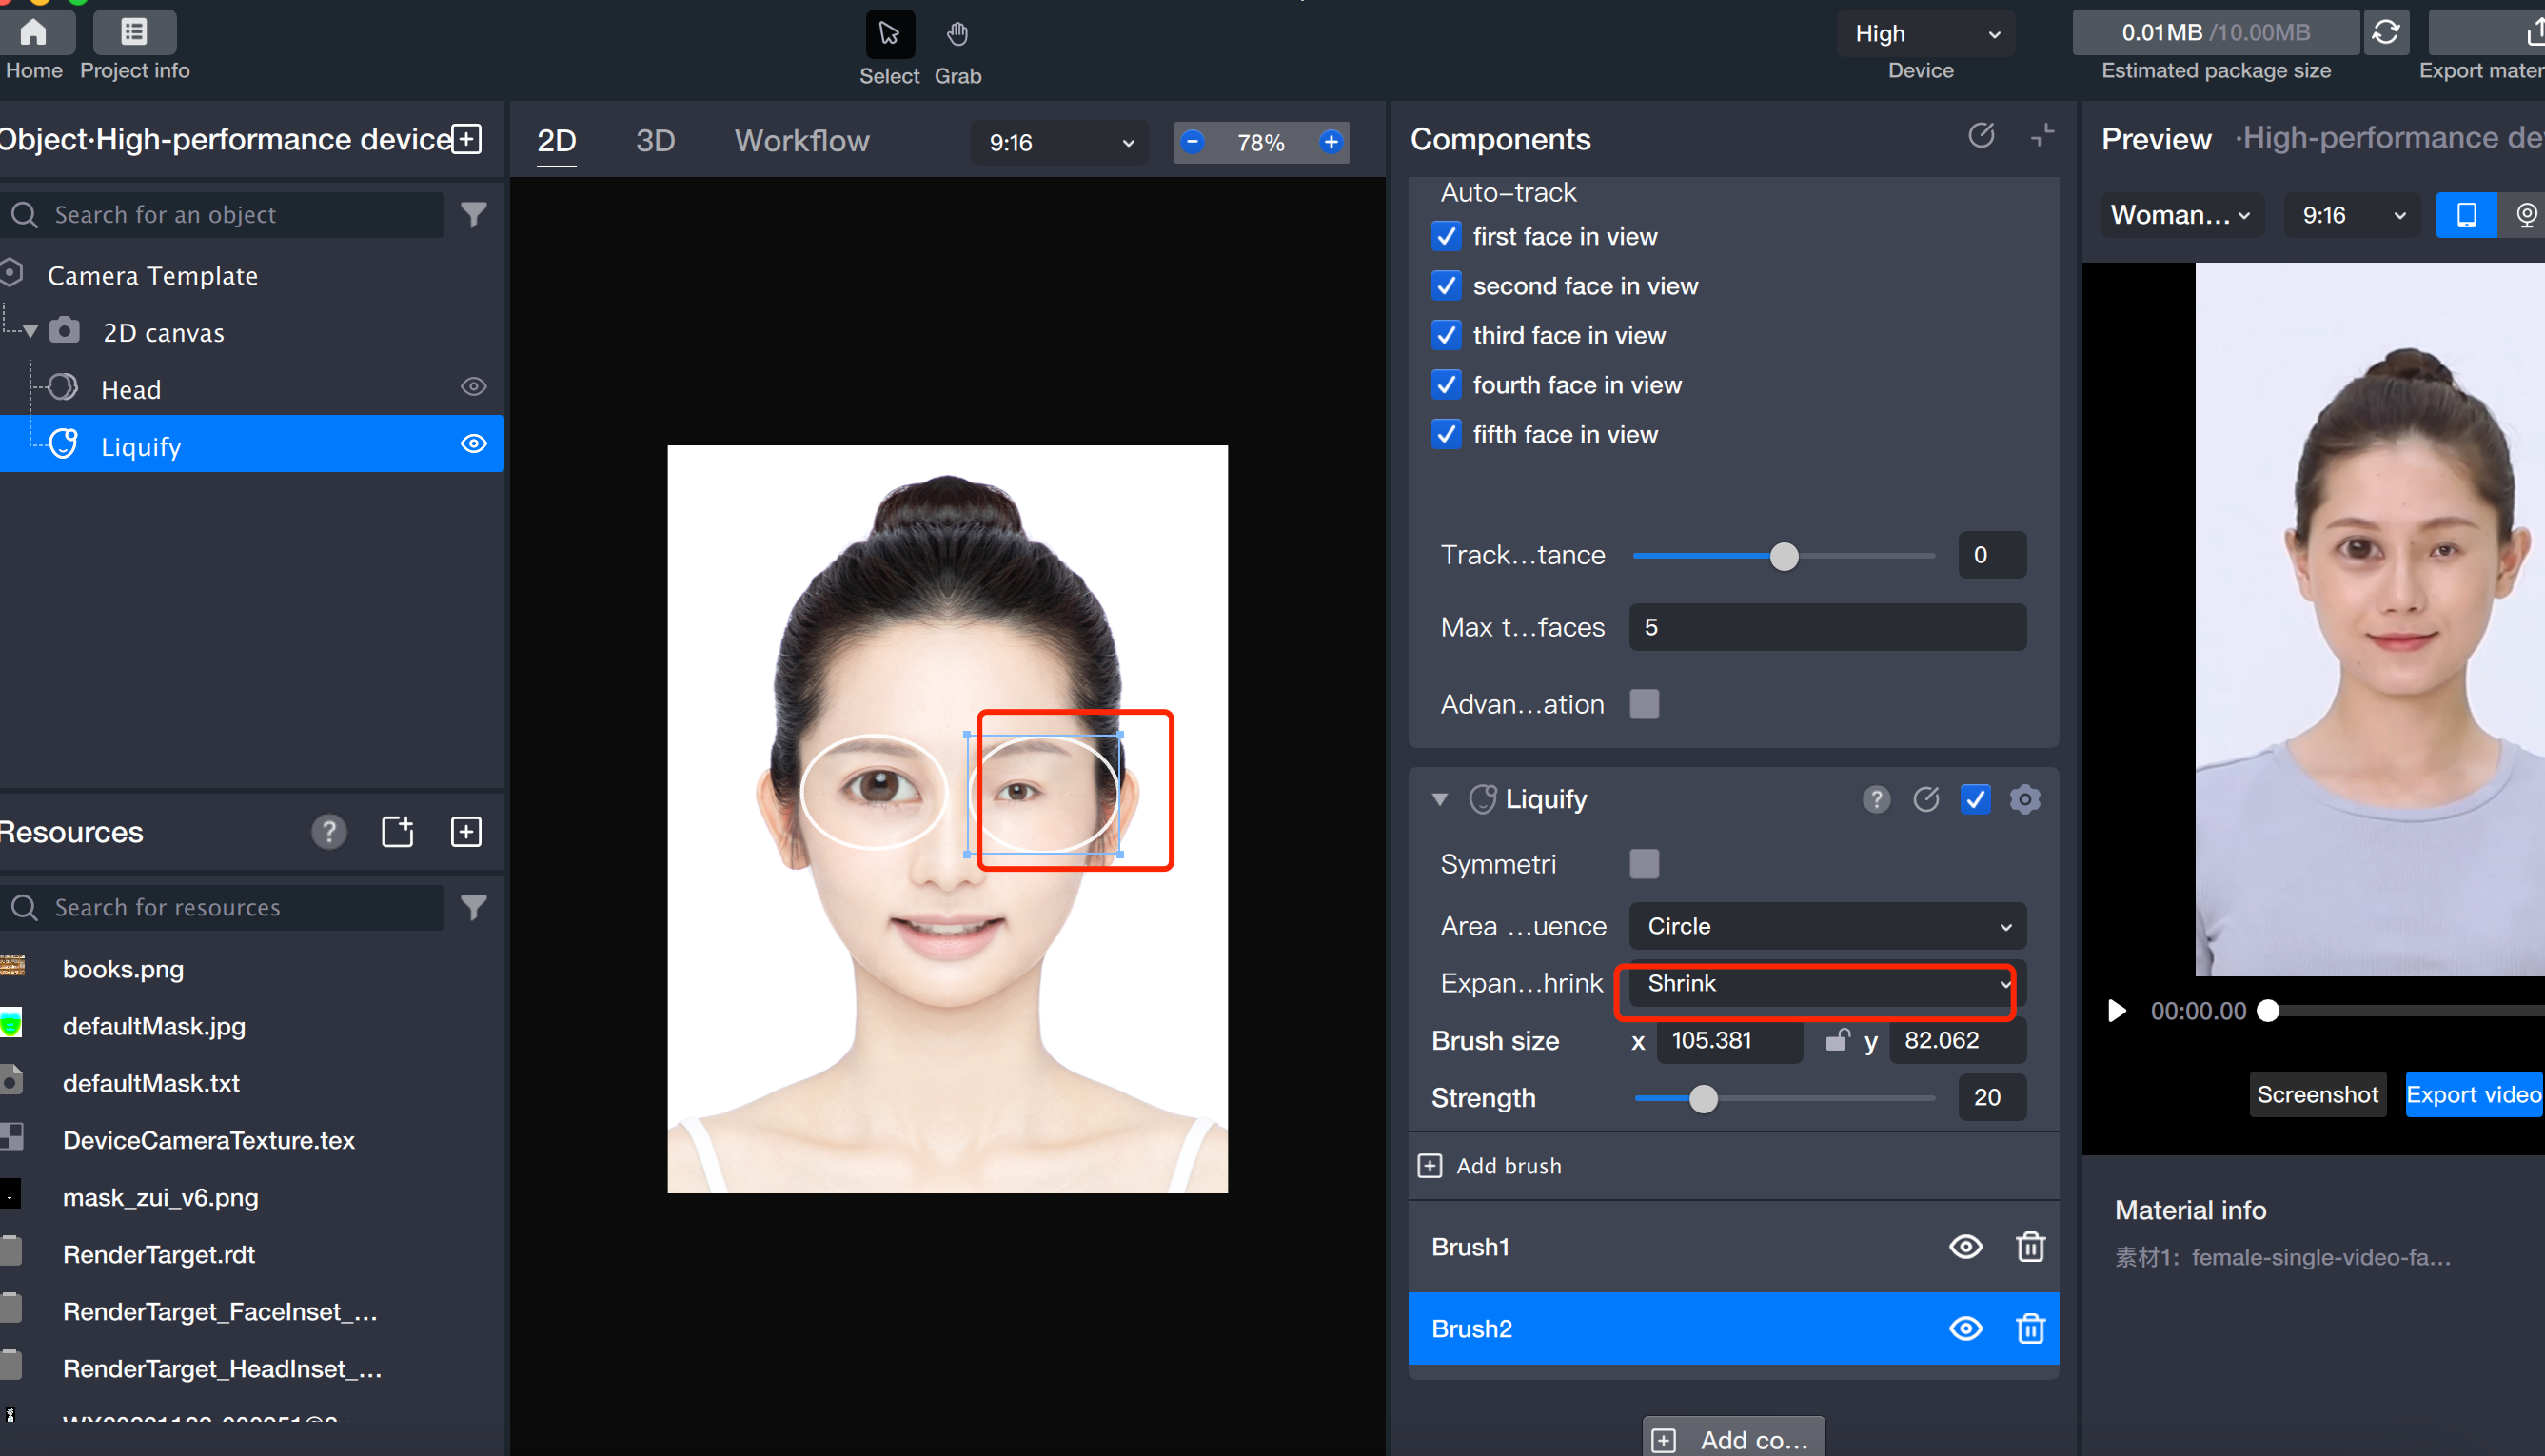Viewport: 2545px width, 1456px height.
Task: Collapse the Liquify component section
Action: tap(1439, 799)
